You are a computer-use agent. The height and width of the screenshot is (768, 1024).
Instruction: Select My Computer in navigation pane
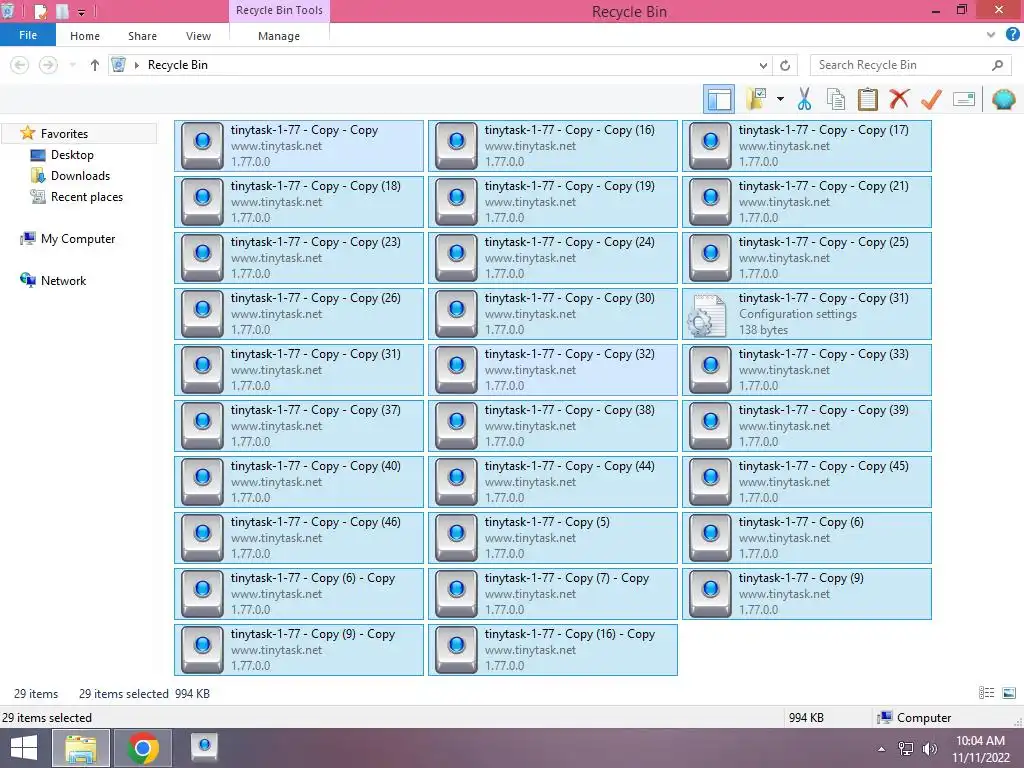78,239
